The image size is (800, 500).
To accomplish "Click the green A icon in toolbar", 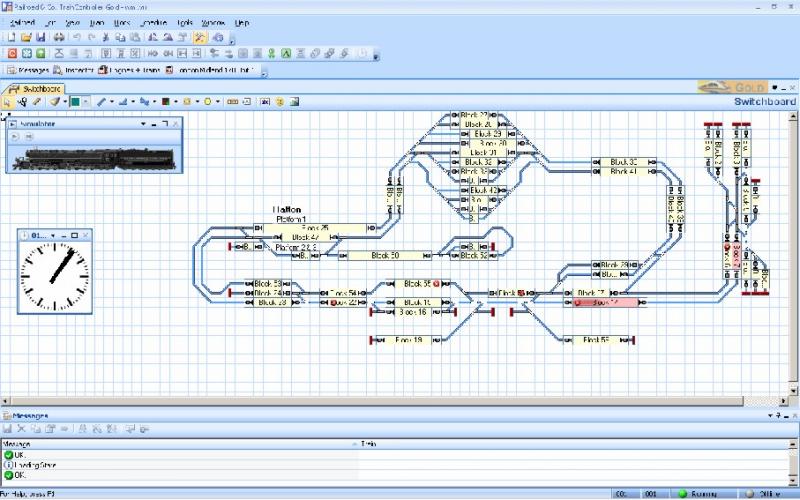I will click(285, 53).
